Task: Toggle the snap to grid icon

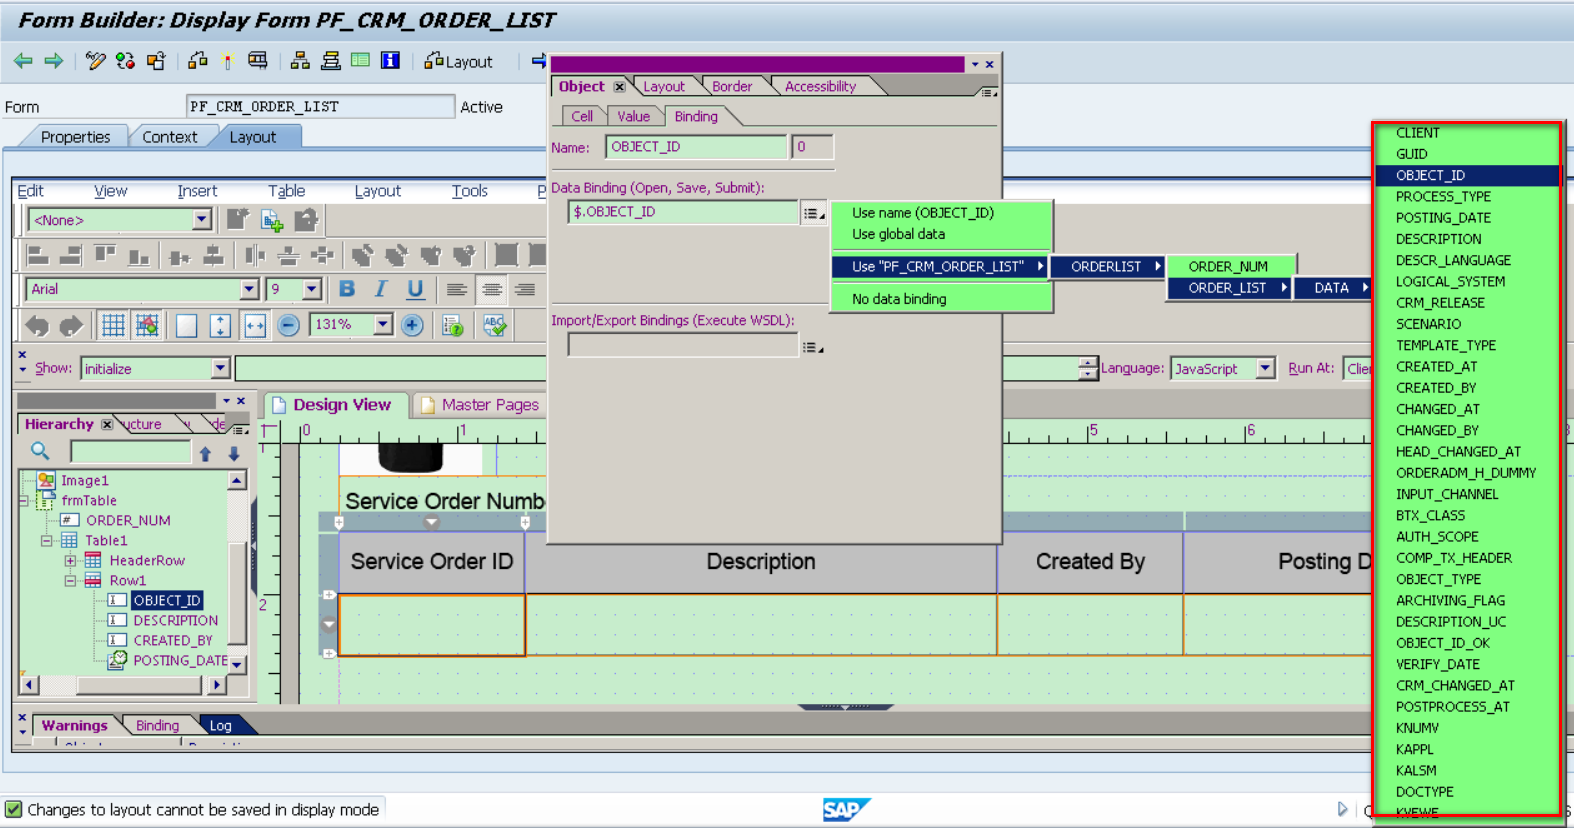Action: pos(147,325)
